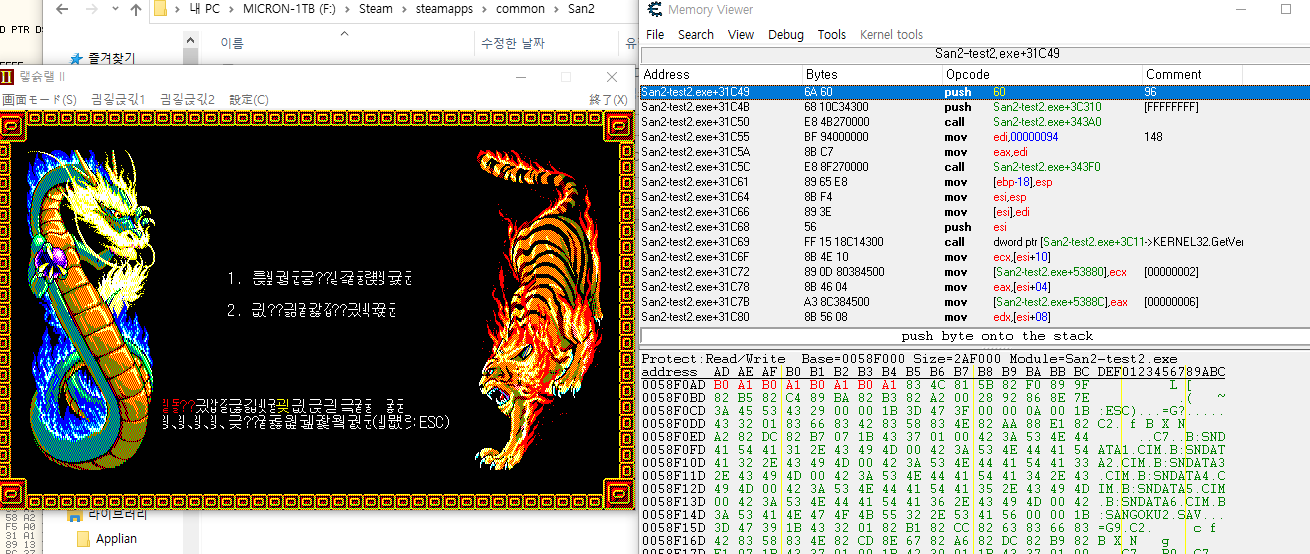Minimize the game window
1310x554 pixels.
pyautogui.click(x=521, y=77)
